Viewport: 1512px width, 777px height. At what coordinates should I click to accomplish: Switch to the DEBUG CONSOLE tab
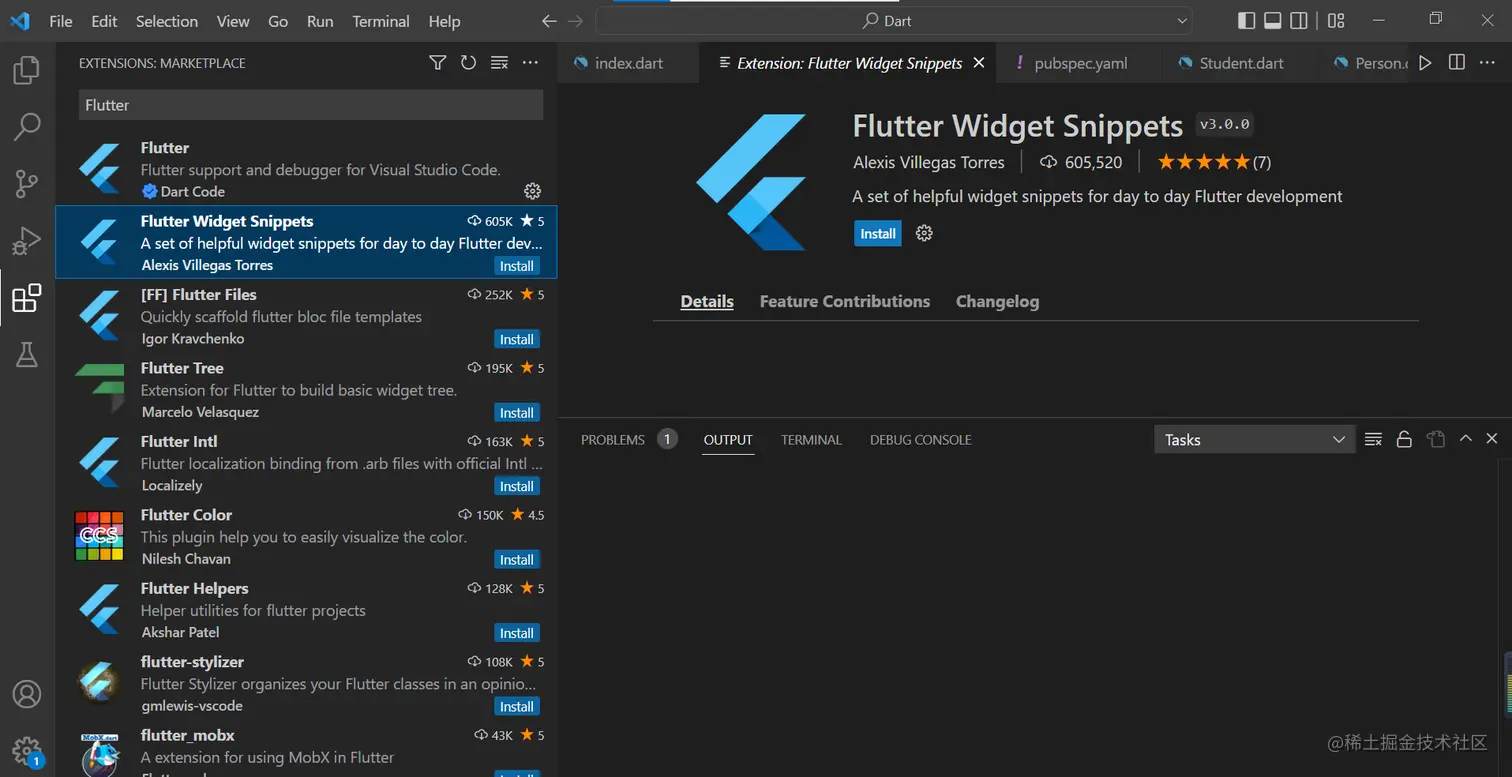(x=920, y=439)
